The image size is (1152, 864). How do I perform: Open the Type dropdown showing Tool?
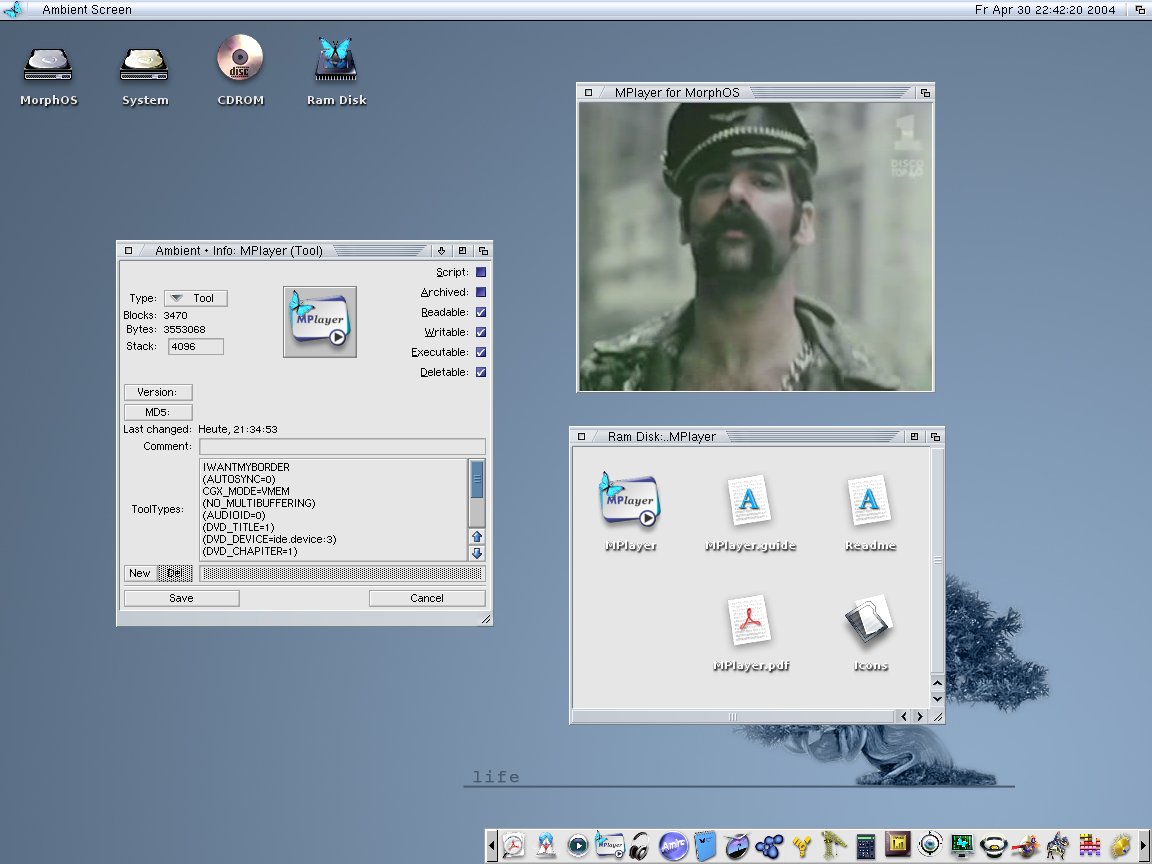195,298
